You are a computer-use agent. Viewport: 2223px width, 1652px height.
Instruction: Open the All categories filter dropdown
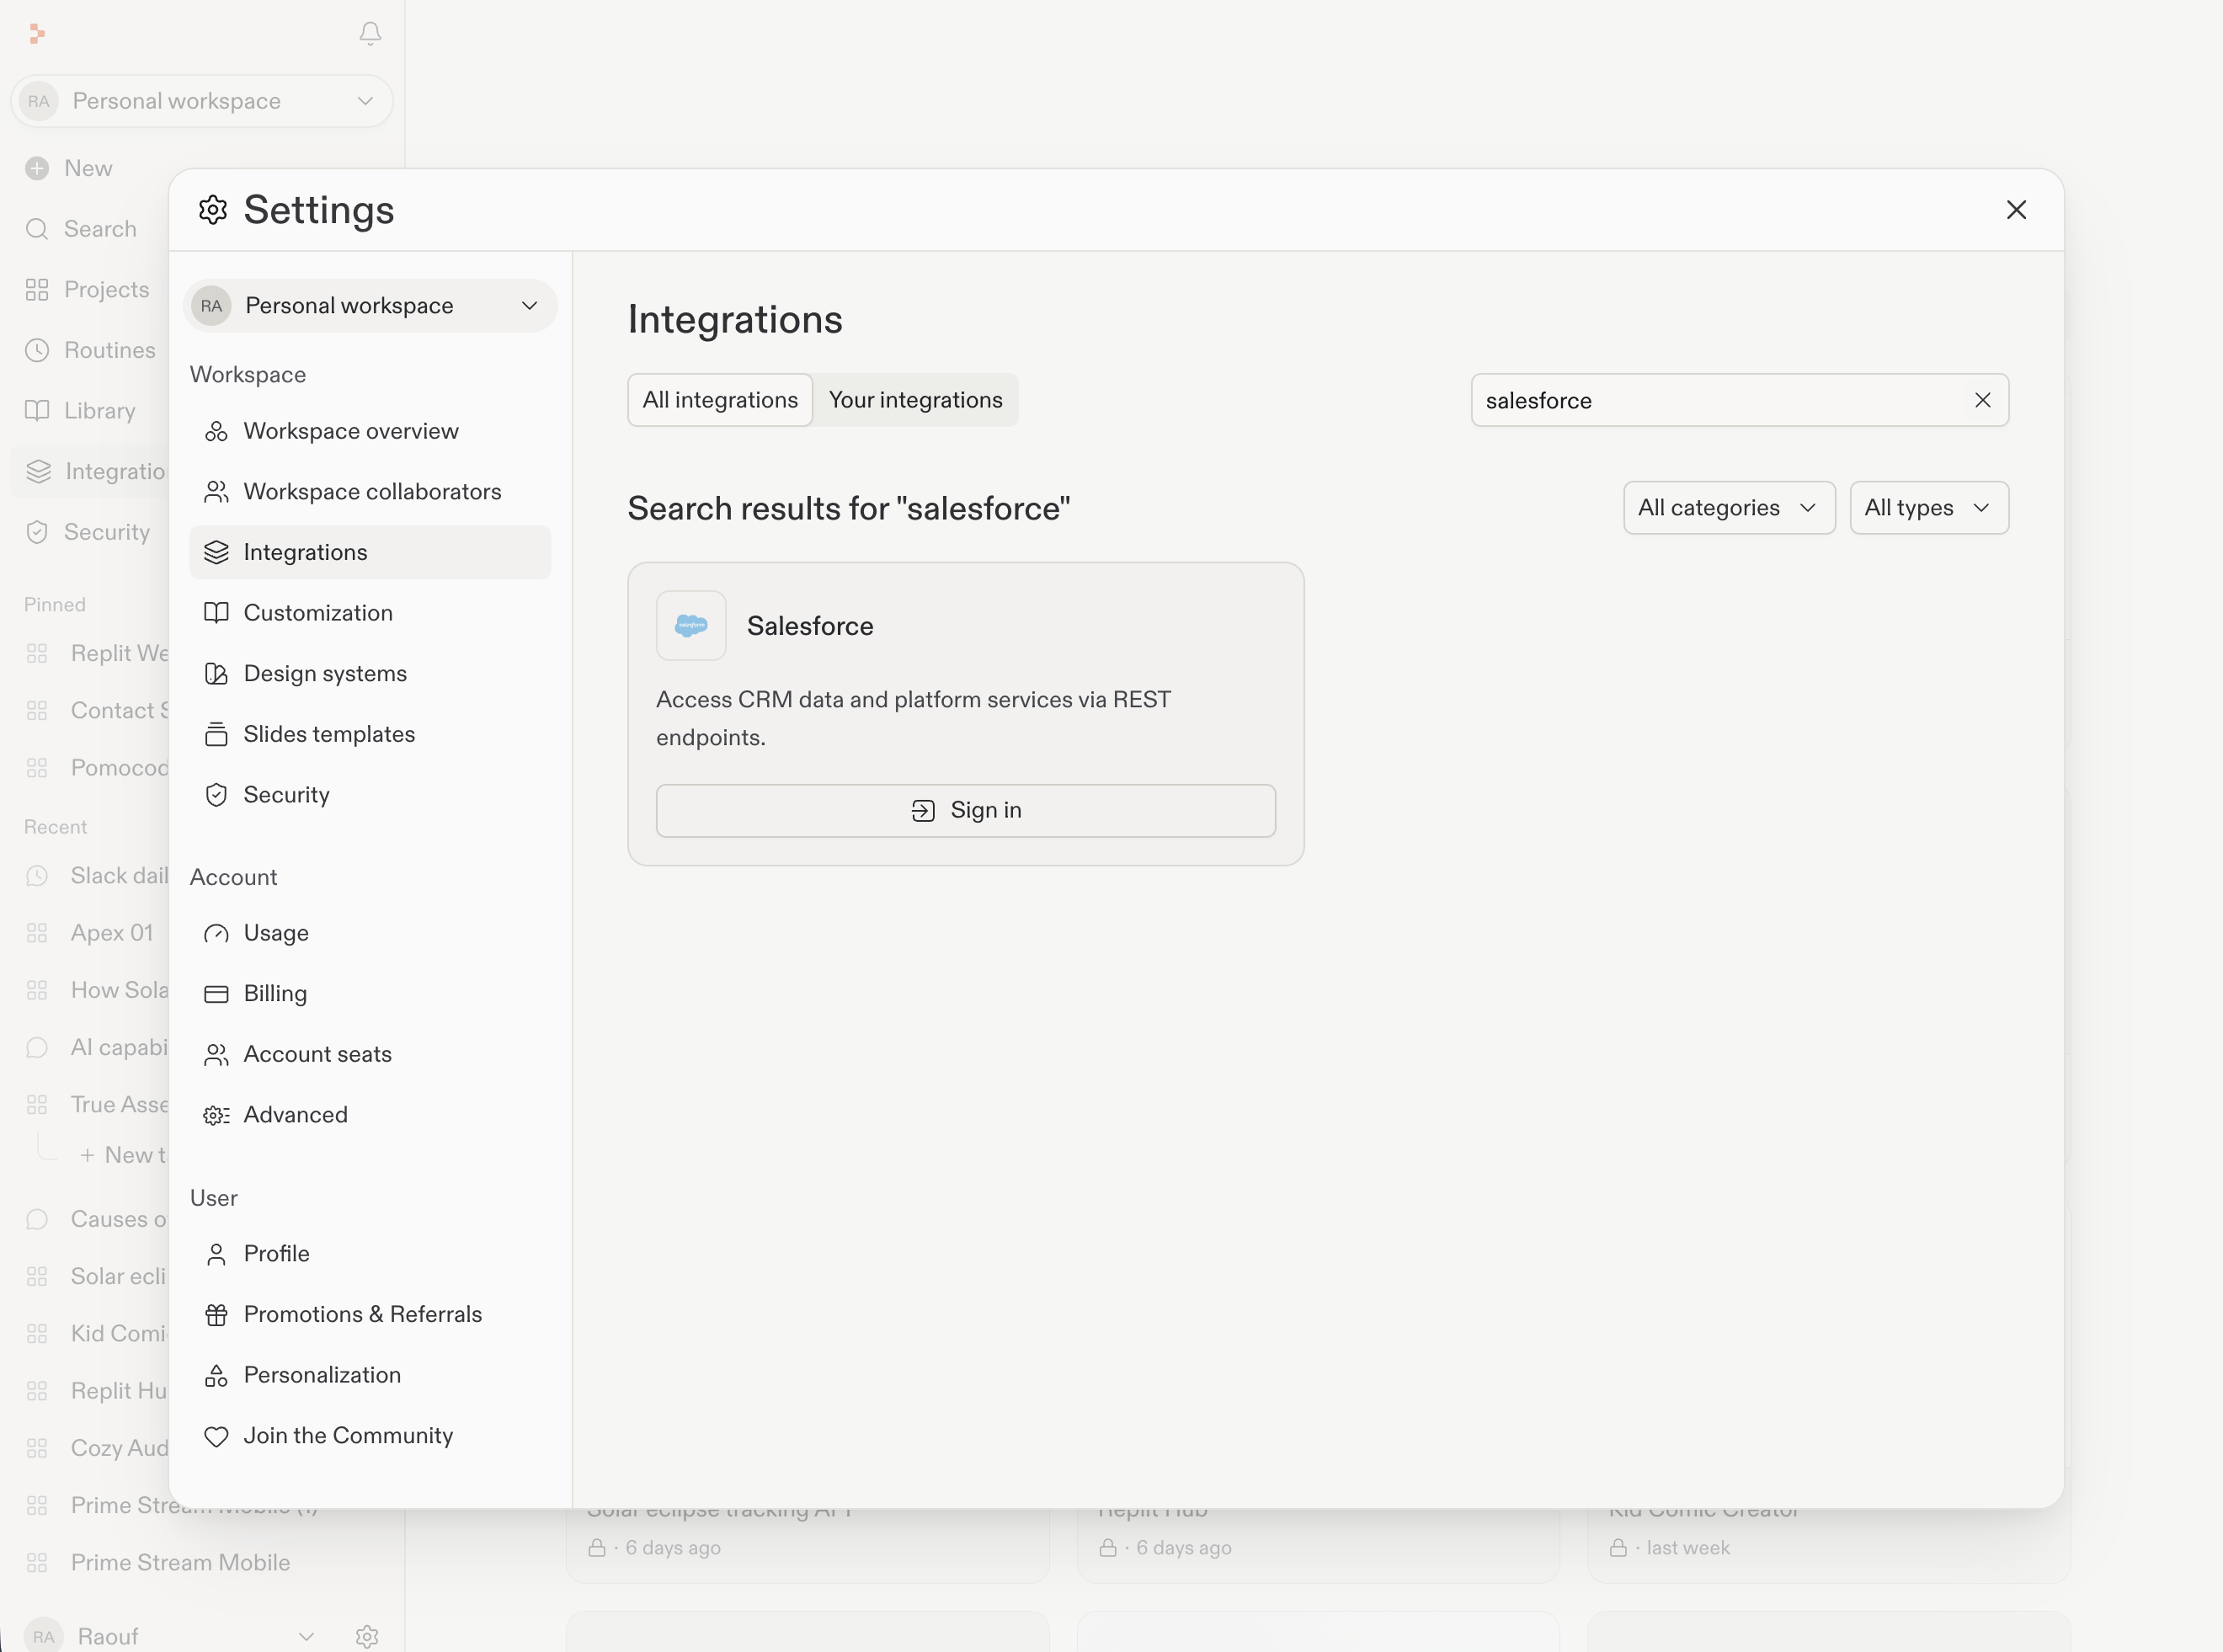coord(1728,508)
